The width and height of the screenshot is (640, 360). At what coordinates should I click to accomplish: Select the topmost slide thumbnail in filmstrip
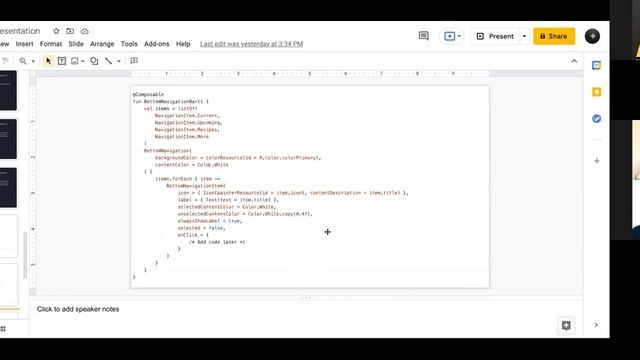click(8, 90)
